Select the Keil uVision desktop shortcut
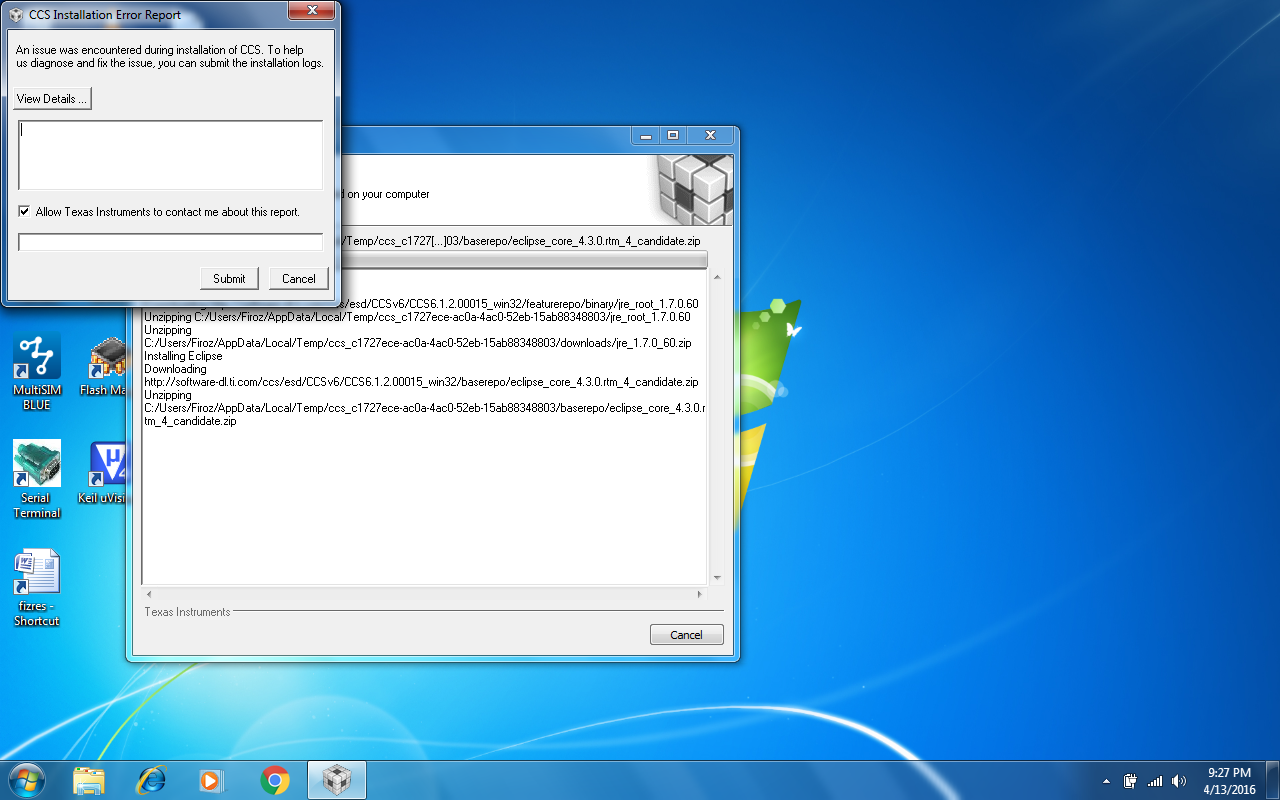1280x800 pixels. point(102,474)
